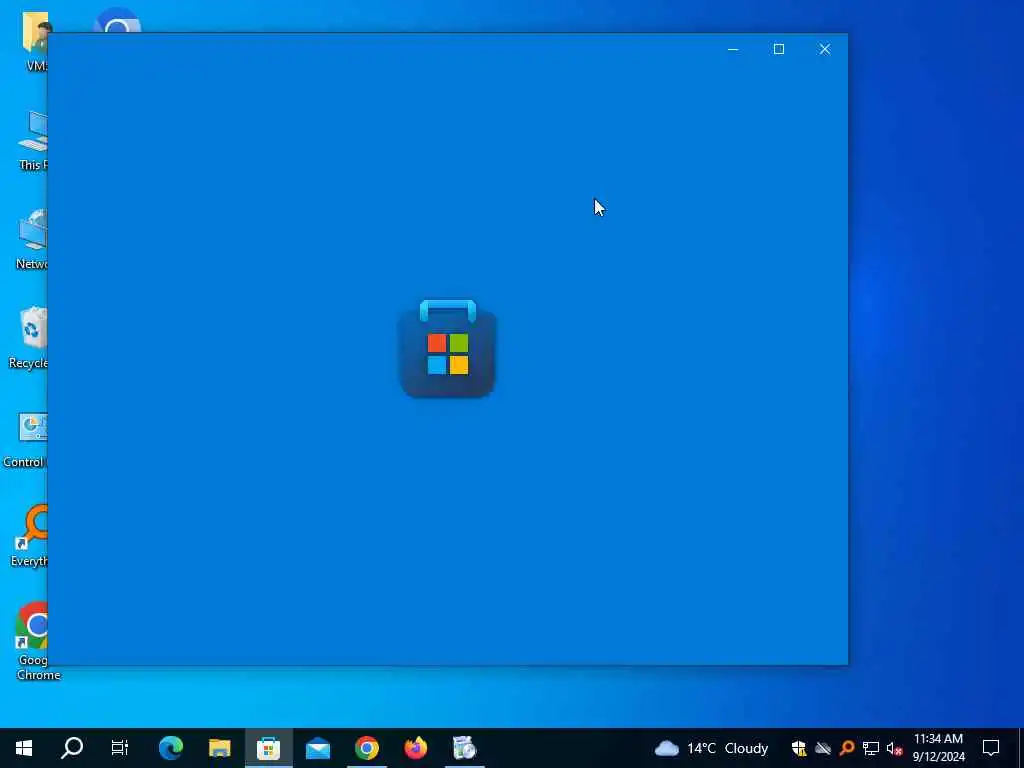
Task: Open the installer disc app on taskbar
Action: click(x=464, y=748)
